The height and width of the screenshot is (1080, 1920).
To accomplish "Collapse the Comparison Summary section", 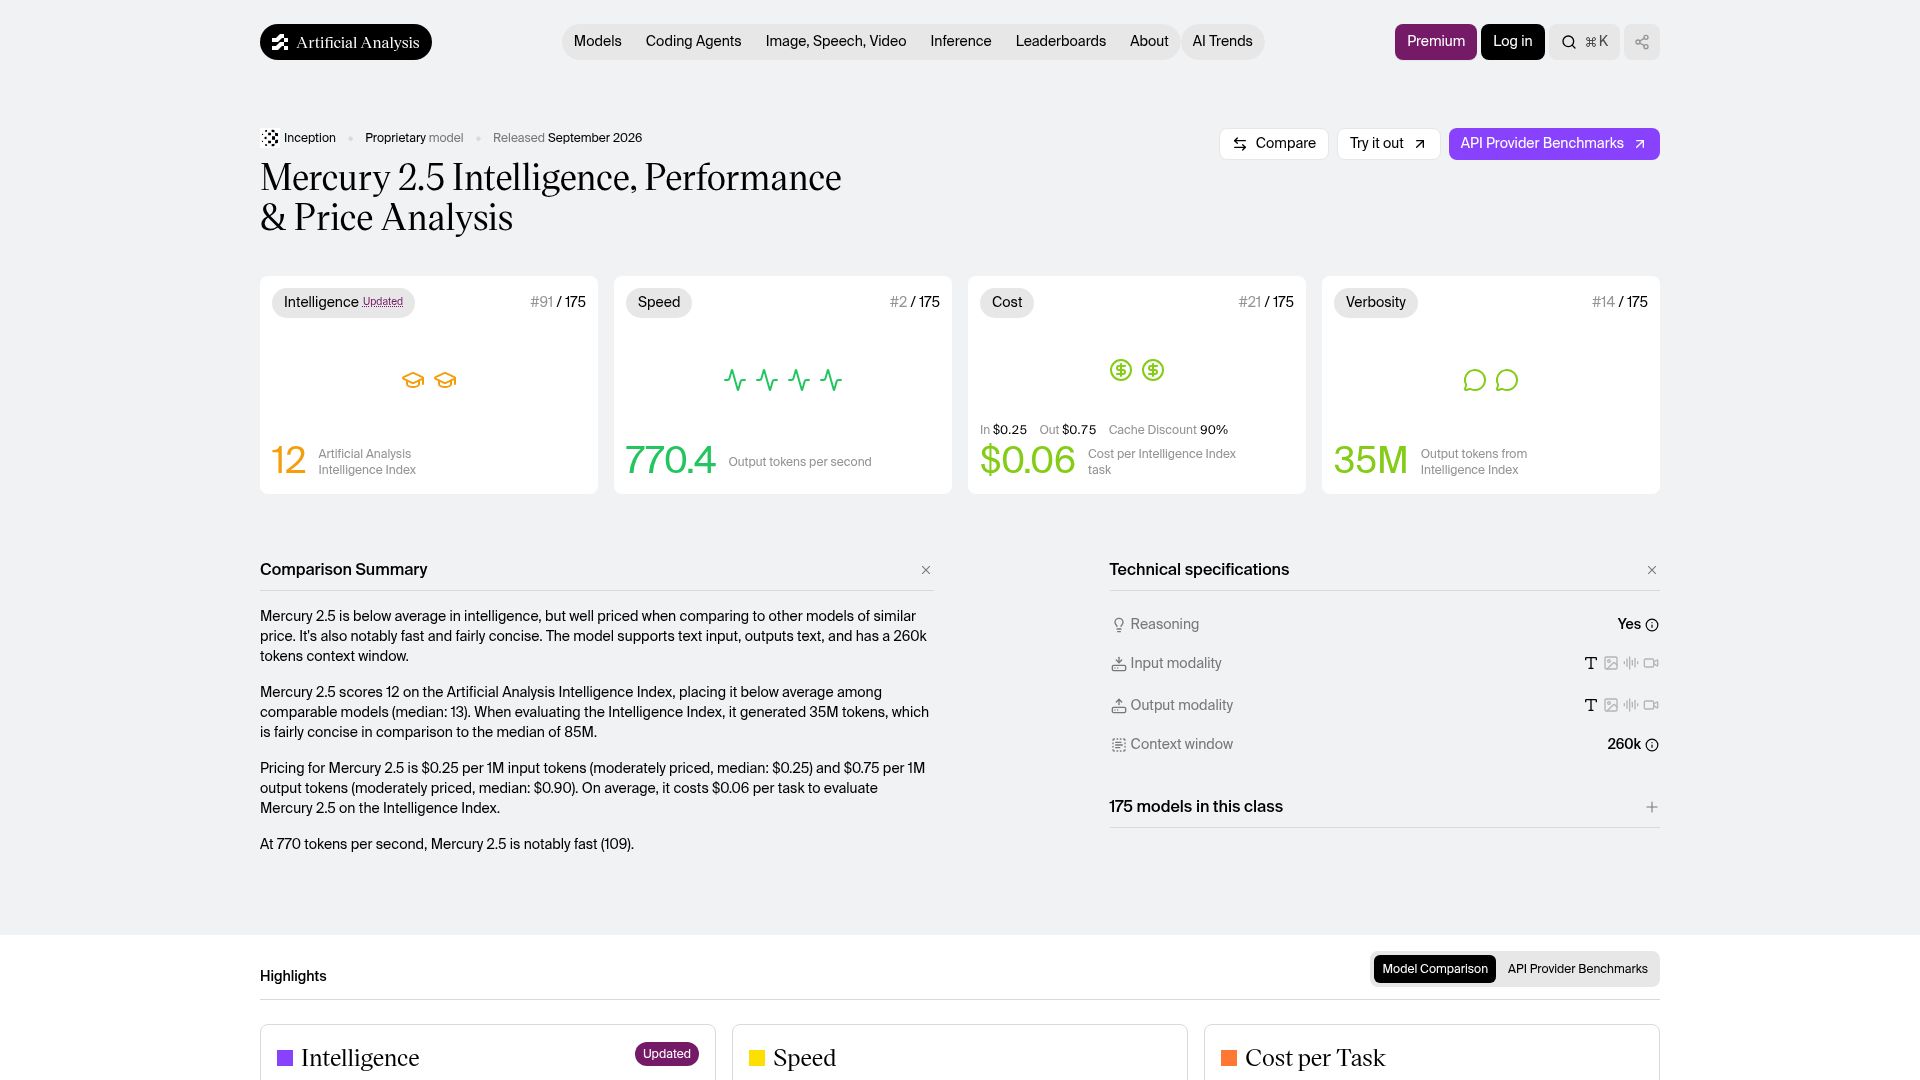I will tap(926, 570).
